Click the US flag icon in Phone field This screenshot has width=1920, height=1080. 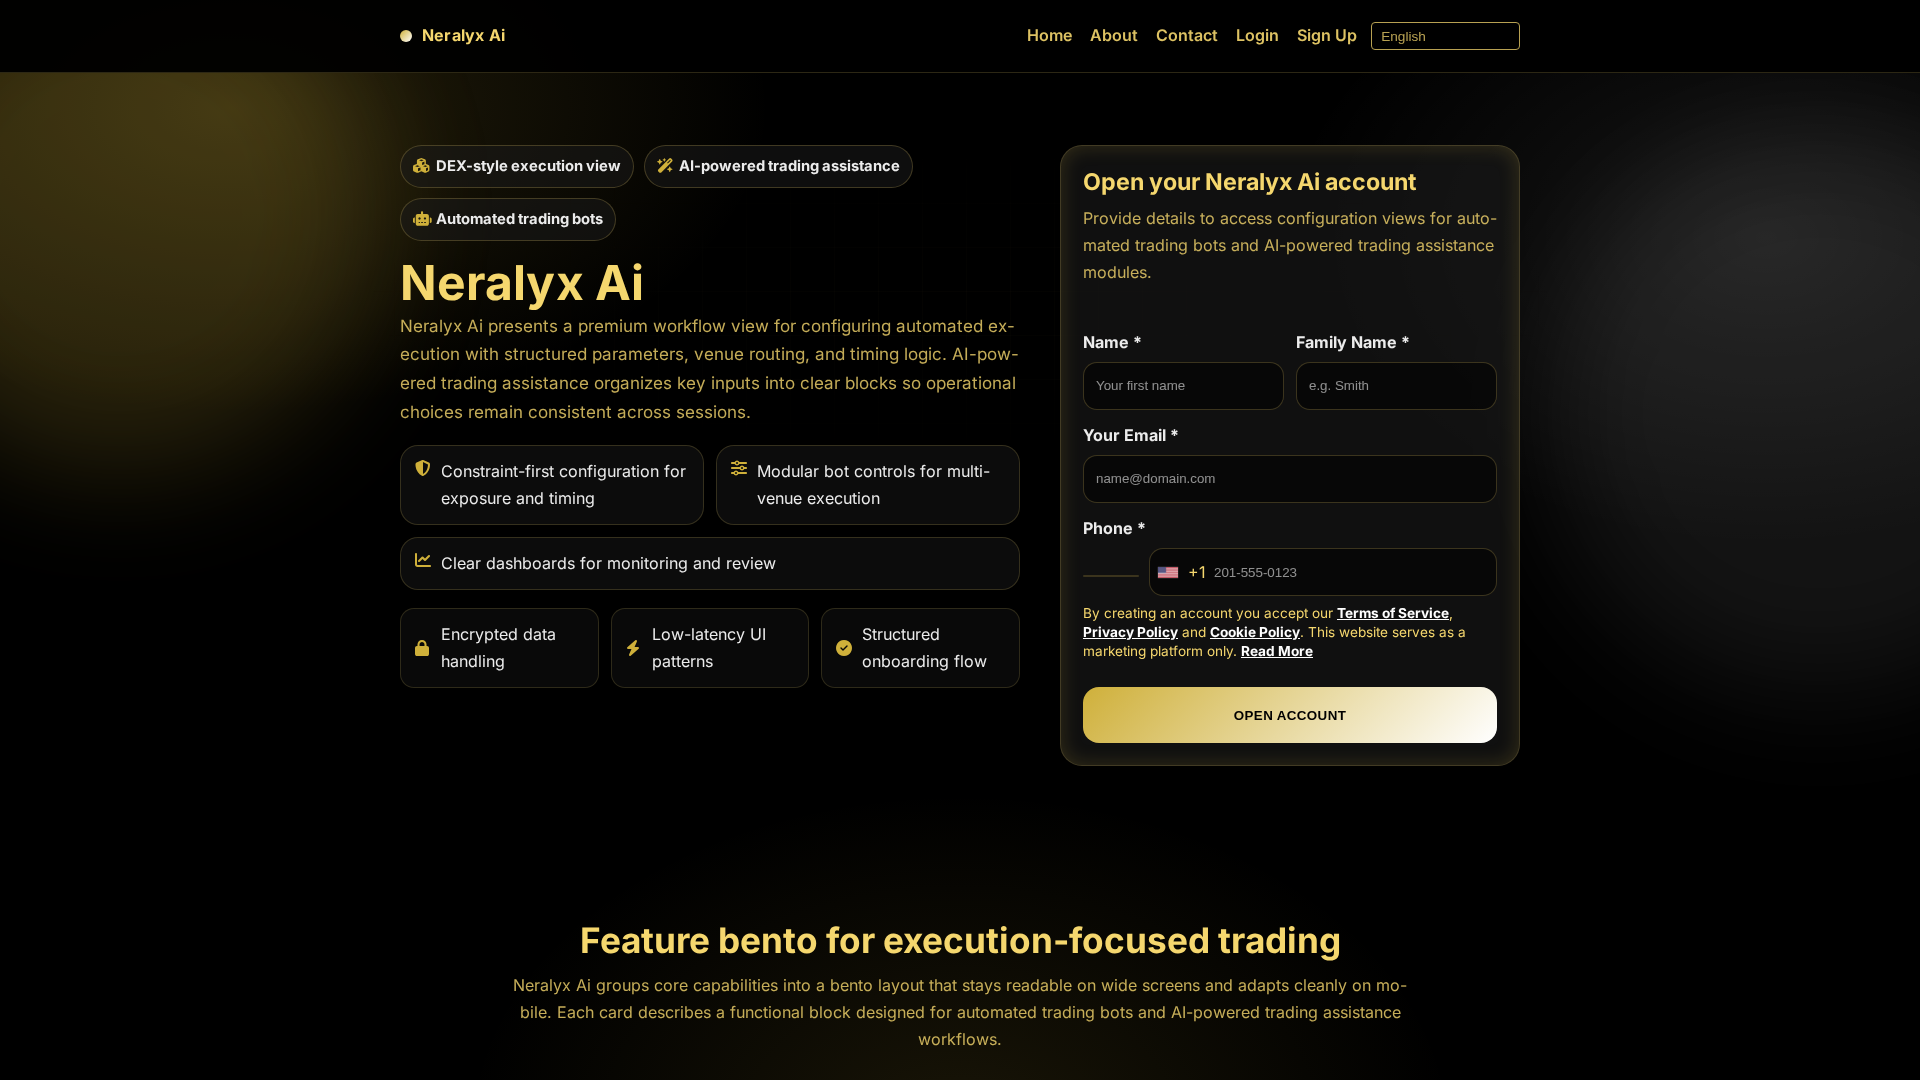[1168, 572]
